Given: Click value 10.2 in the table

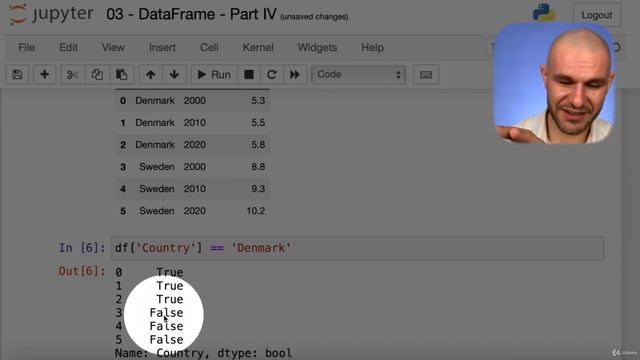Looking at the screenshot, I should [x=256, y=211].
